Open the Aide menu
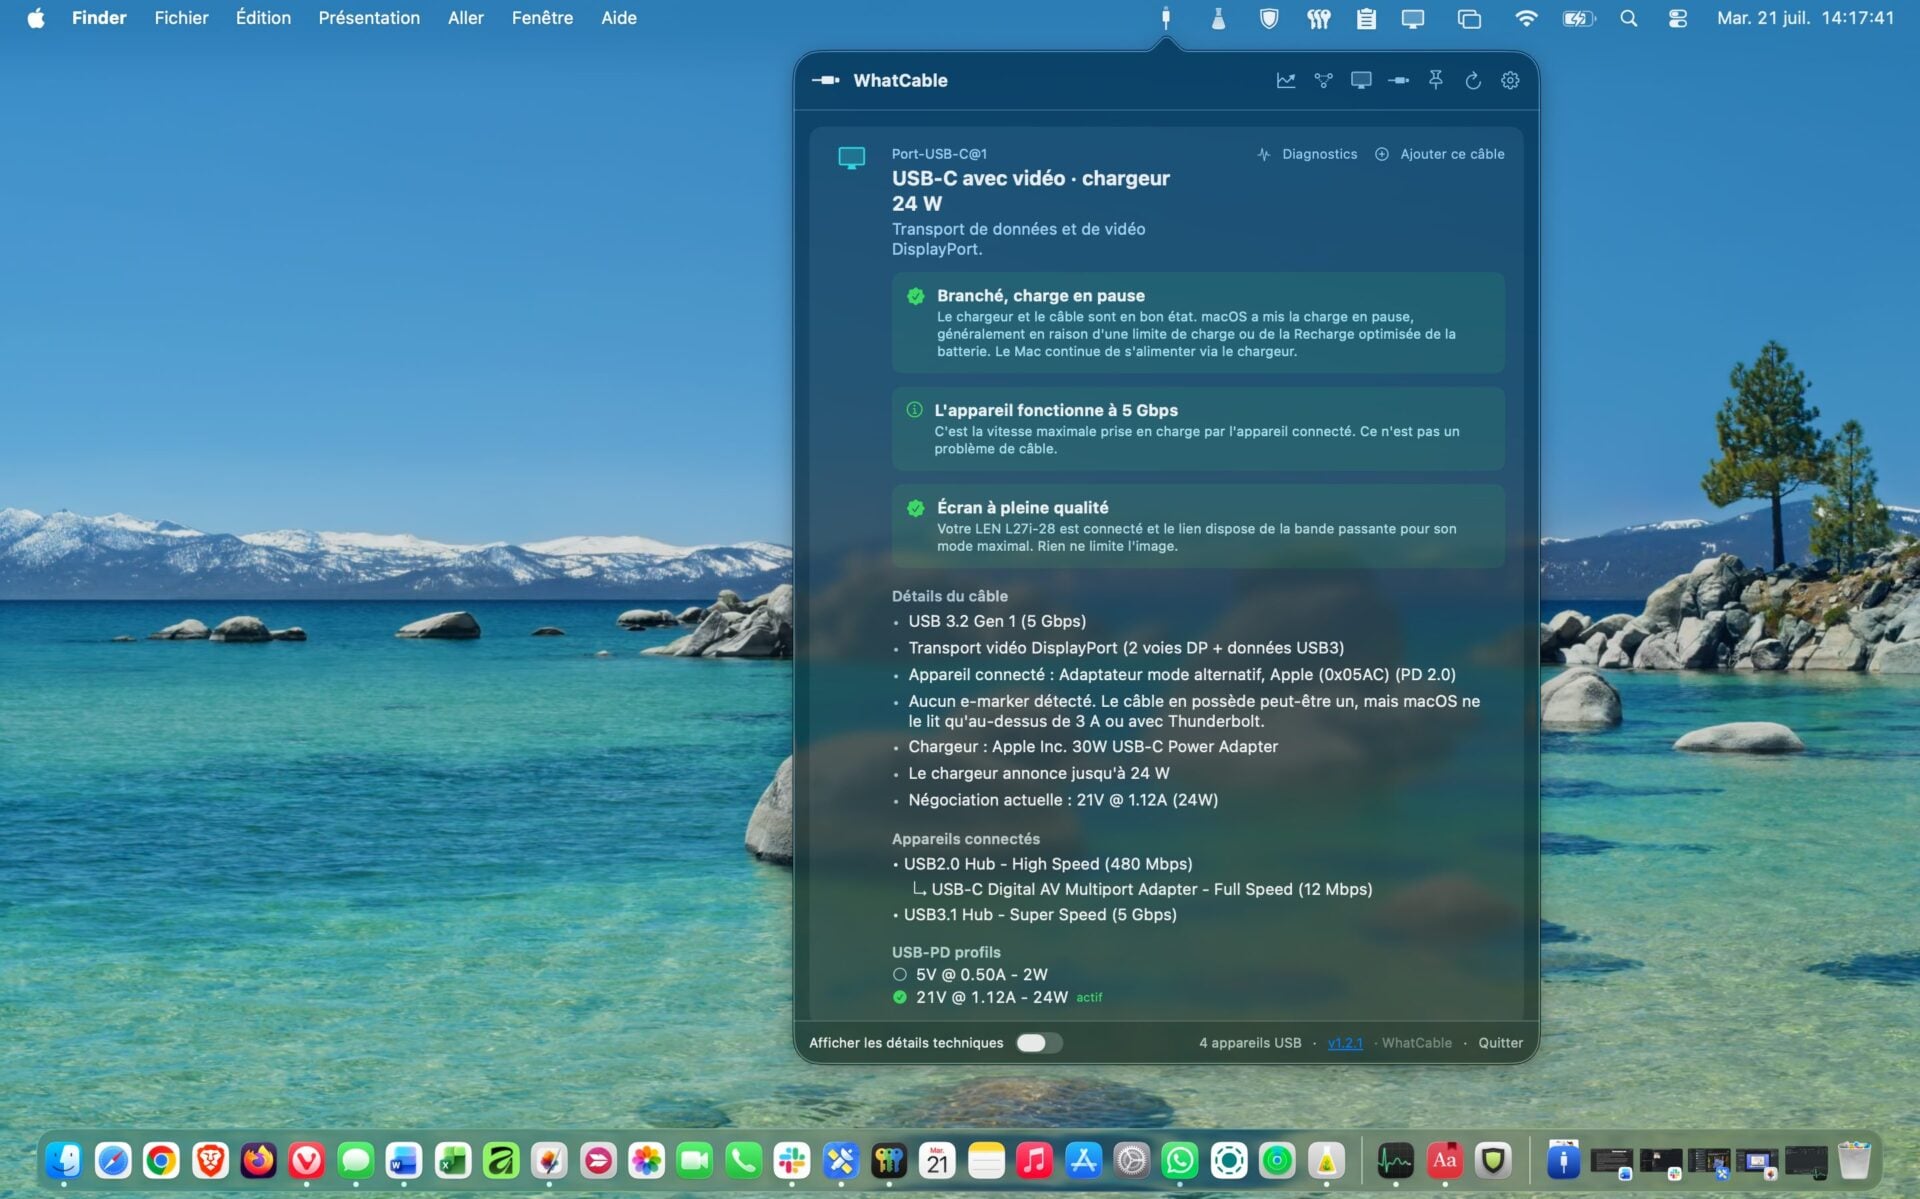This screenshot has height=1199, width=1920. point(619,18)
